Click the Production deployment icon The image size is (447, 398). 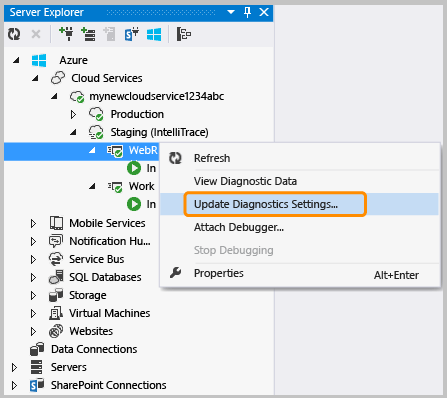(96, 114)
